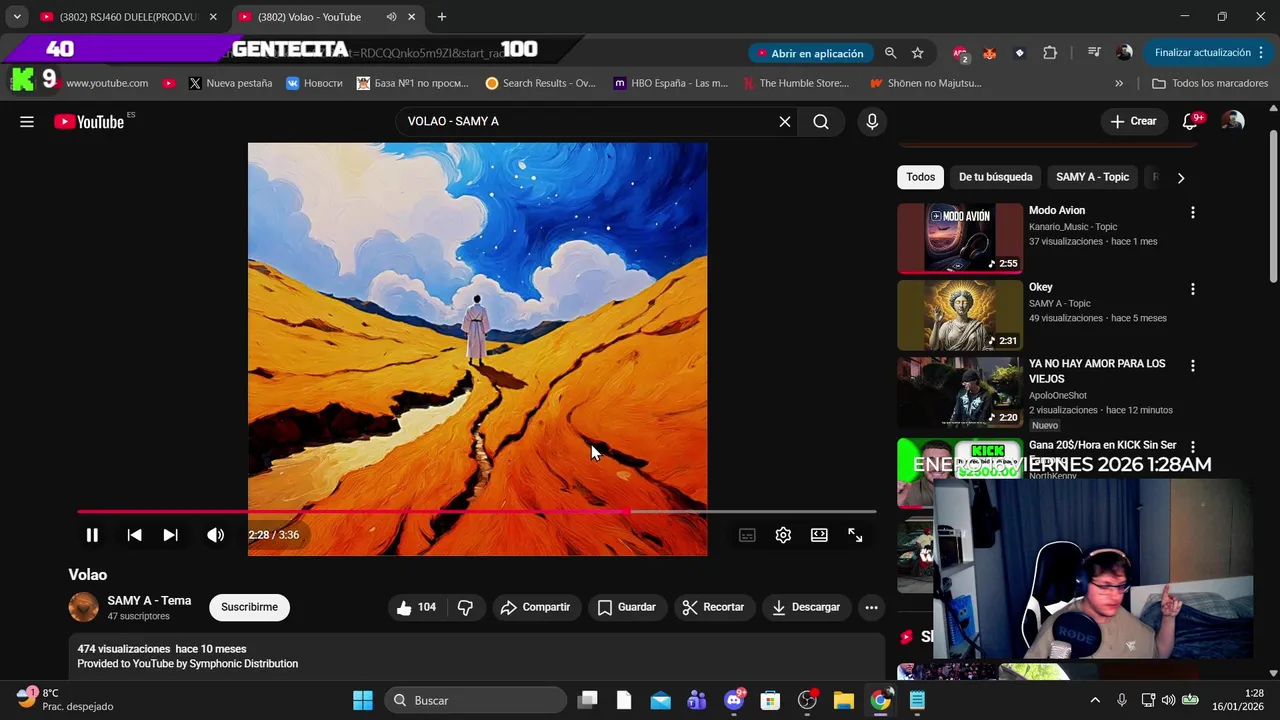The height and width of the screenshot is (720, 1280).
Task: Pause the video playback
Action: [x=91, y=535]
